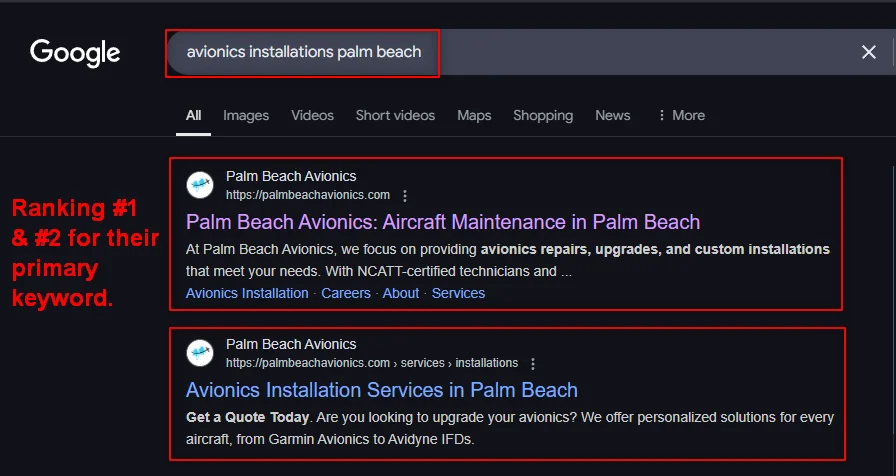The image size is (896, 476).
Task: Open the Short videos tab
Action: [395, 115]
